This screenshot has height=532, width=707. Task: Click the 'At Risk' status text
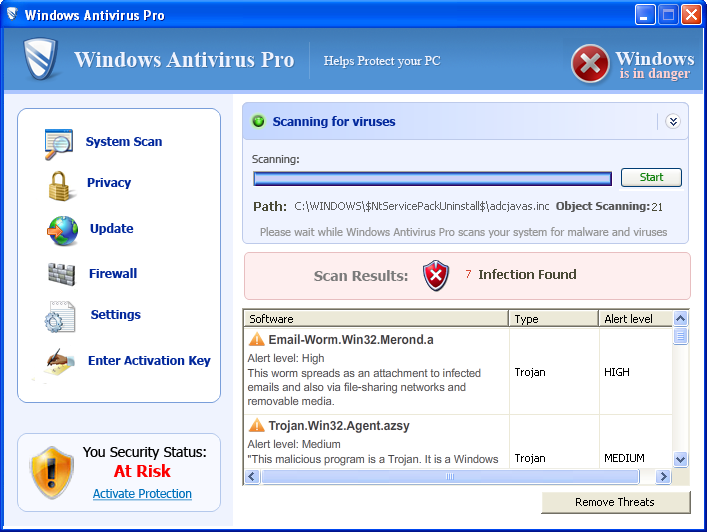142,471
